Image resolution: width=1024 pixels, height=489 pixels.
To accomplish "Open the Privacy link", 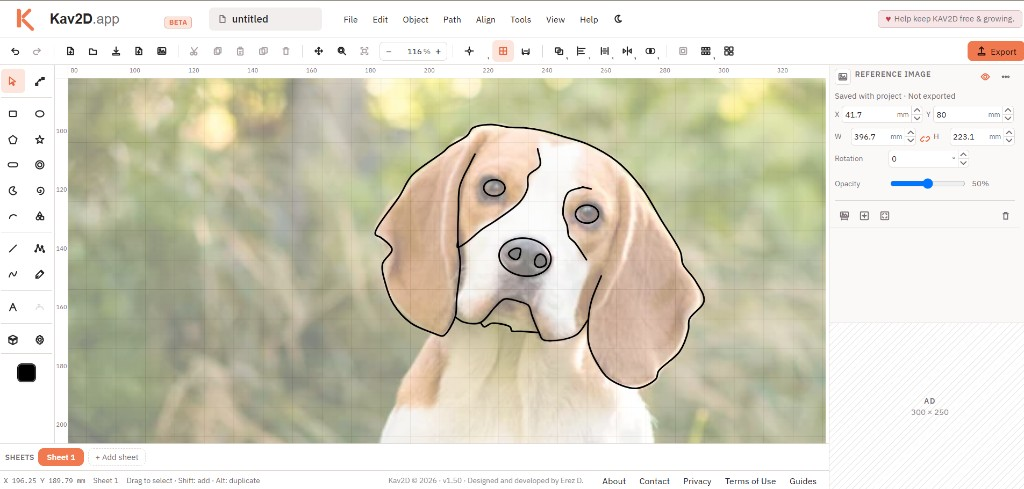I will (697, 481).
